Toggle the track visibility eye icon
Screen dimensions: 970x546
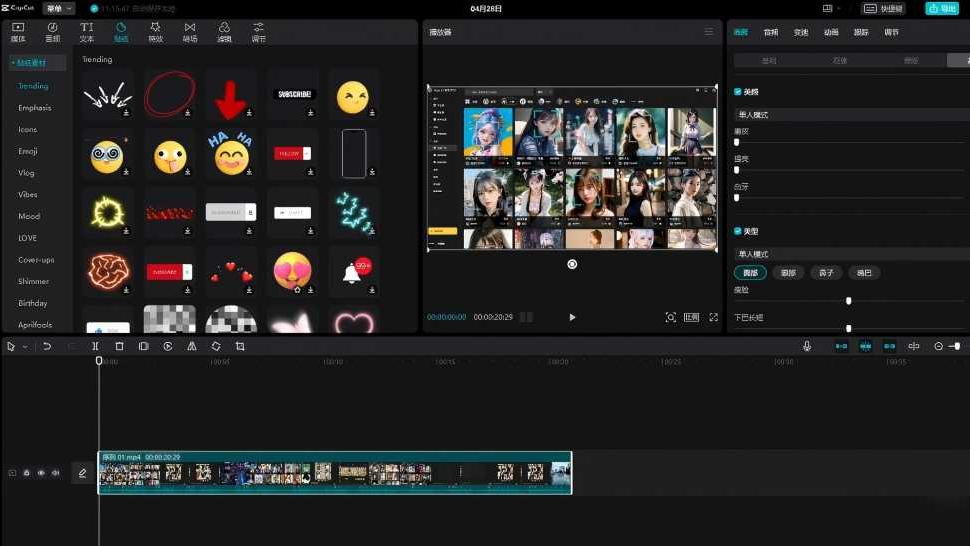point(41,473)
